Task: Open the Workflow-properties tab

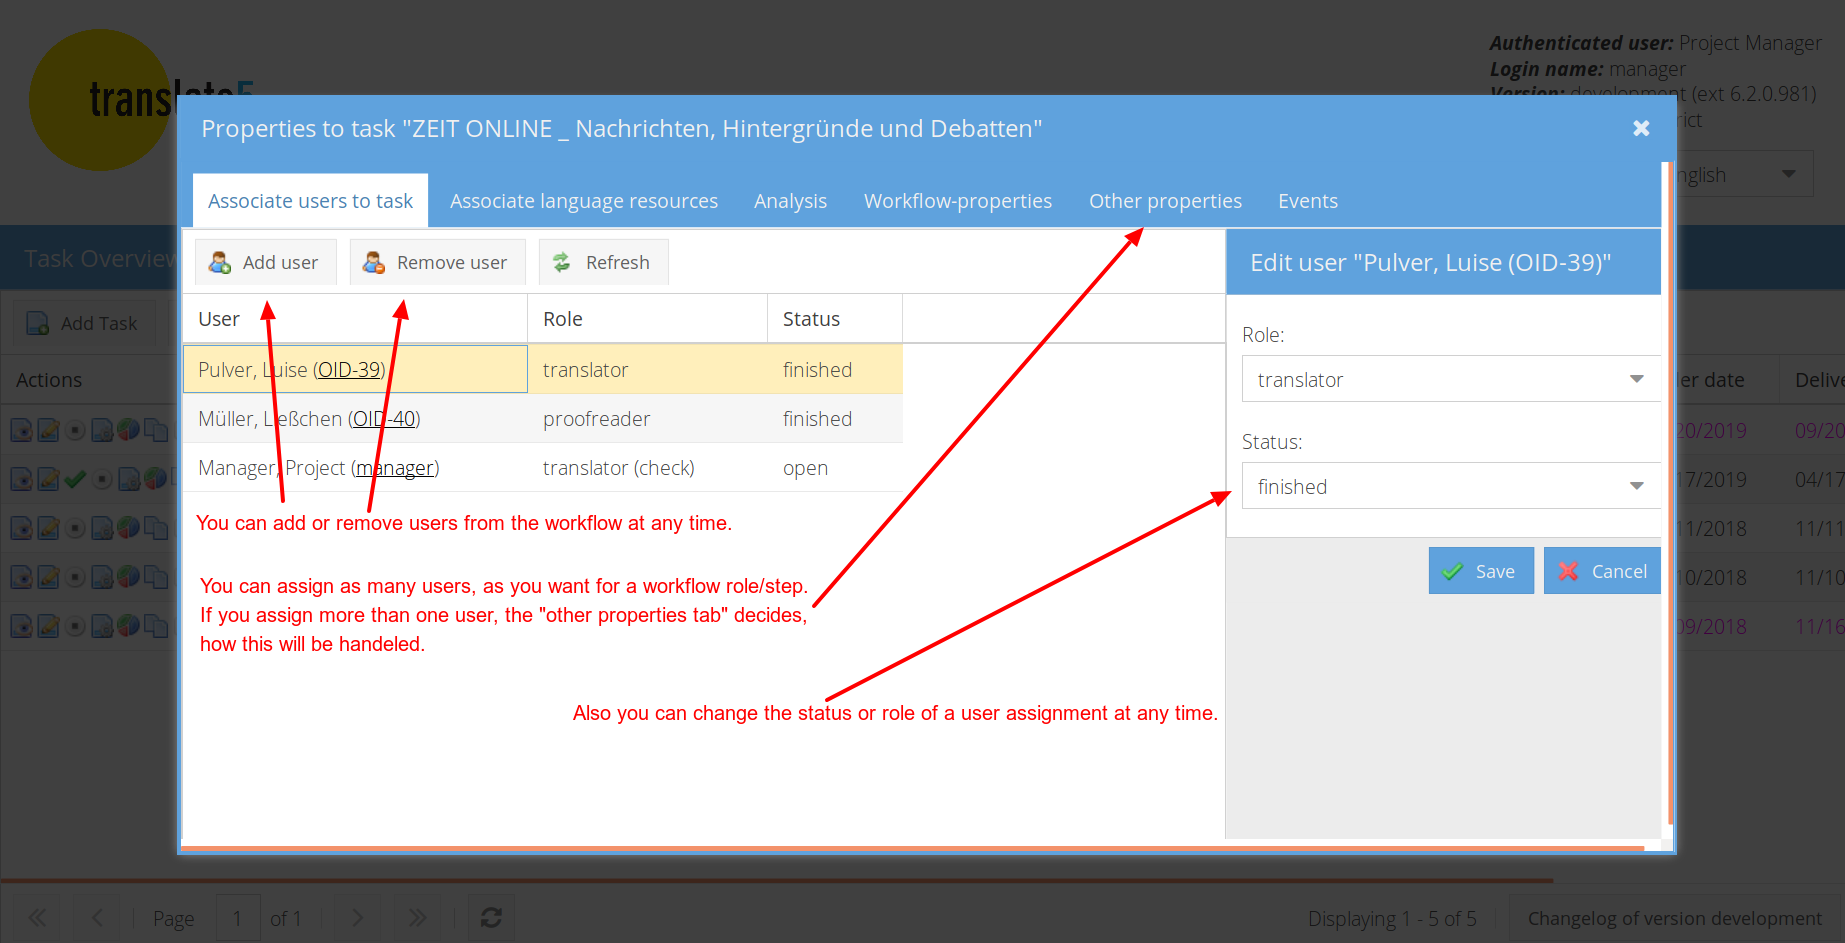Action: (958, 201)
